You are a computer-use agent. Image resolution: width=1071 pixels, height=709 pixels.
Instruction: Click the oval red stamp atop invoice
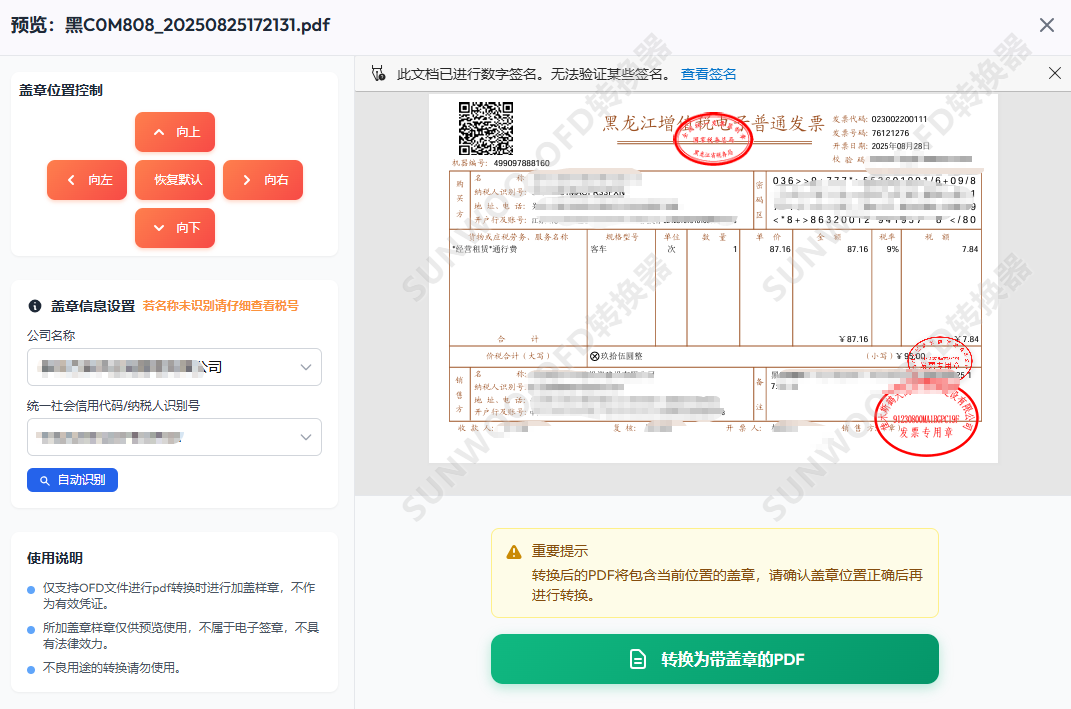[x=713, y=140]
